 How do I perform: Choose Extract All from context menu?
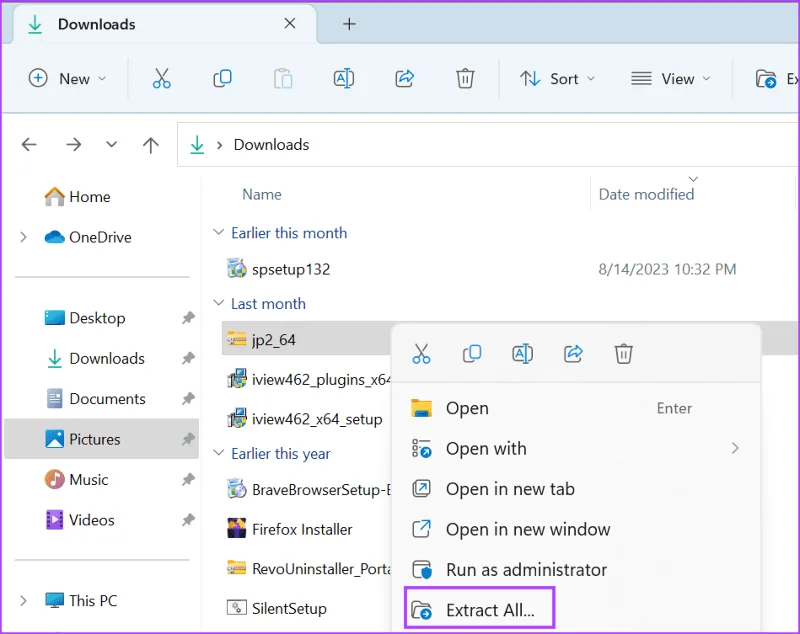click(x=479, y=609)
